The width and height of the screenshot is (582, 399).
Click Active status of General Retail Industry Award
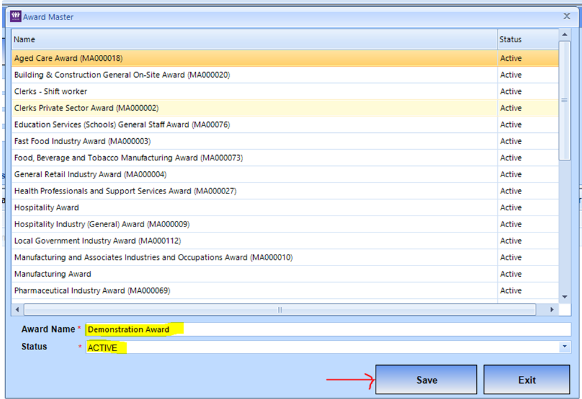pos(511,174)
